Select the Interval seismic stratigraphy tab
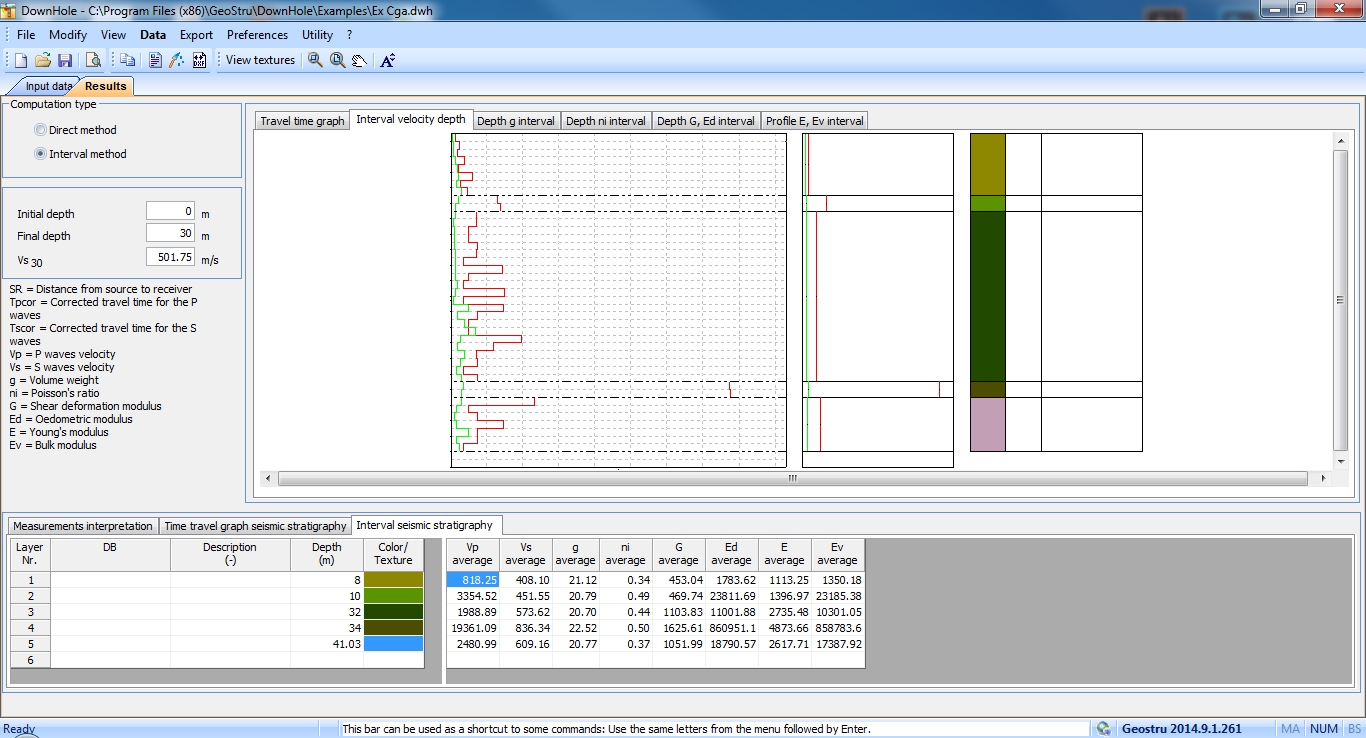 click(427, 525)
